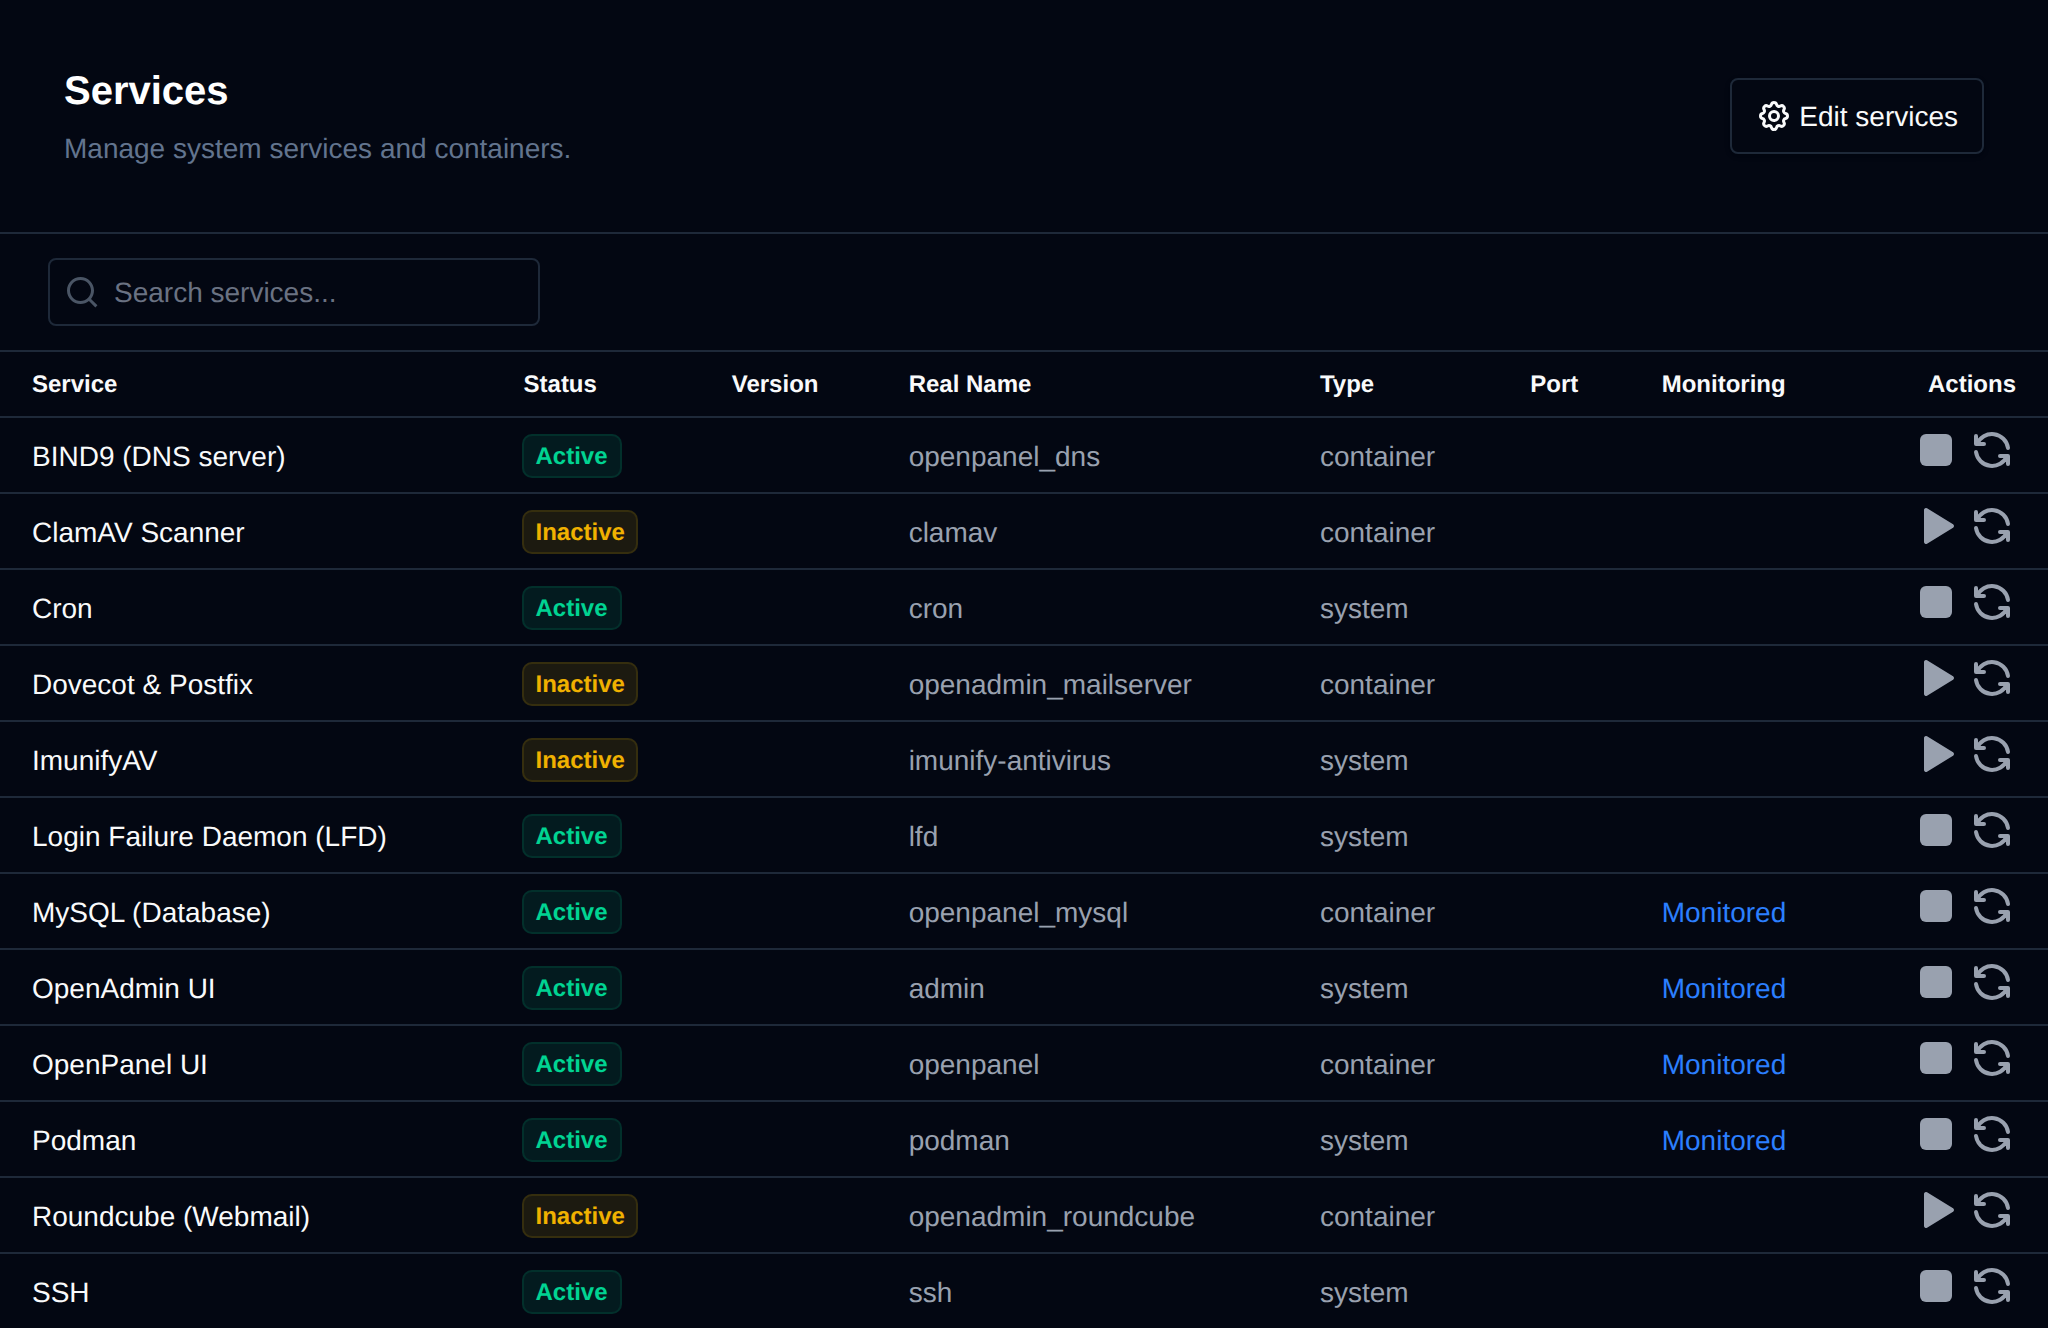Click the Inactive badge for ImunifyAV

pos(579,760)
